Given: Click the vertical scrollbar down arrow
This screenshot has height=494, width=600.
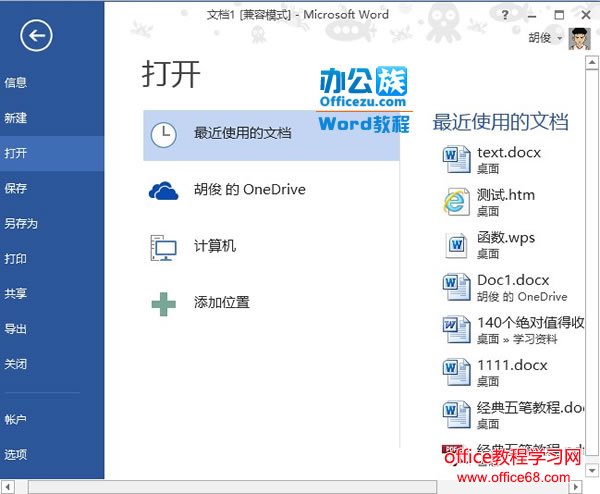Looking at the screenshot, I should 592,471.
